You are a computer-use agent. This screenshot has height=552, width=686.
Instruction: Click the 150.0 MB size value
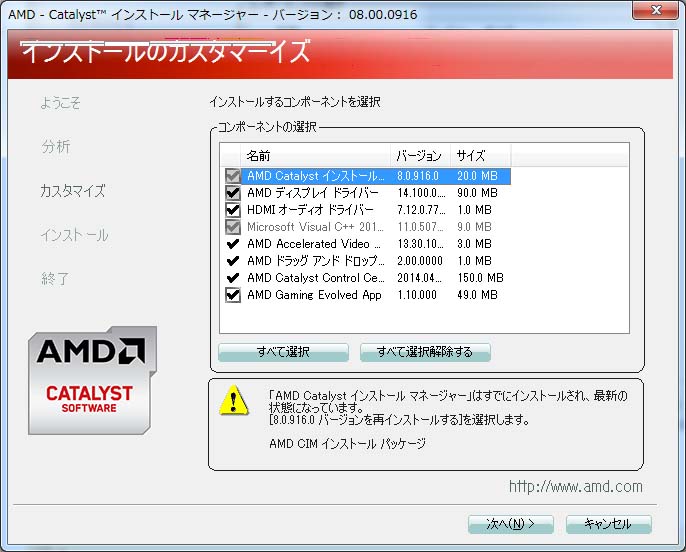click(480, 278)
